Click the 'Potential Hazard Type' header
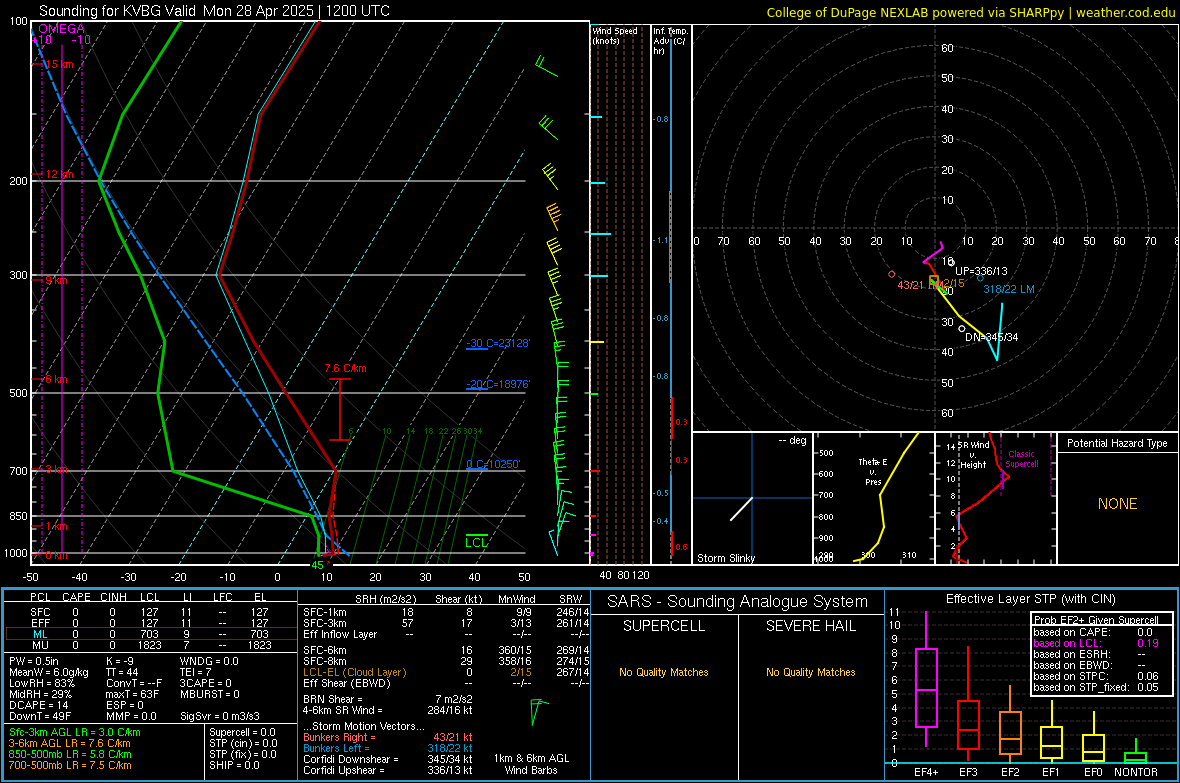This screenshot has height=783, width=1180. 1117,443
